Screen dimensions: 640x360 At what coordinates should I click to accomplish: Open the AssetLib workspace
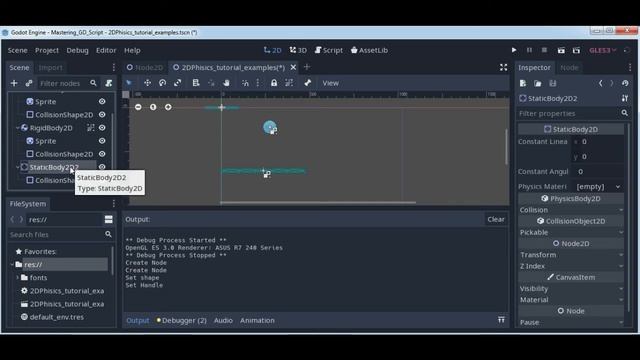coord(369,50)
